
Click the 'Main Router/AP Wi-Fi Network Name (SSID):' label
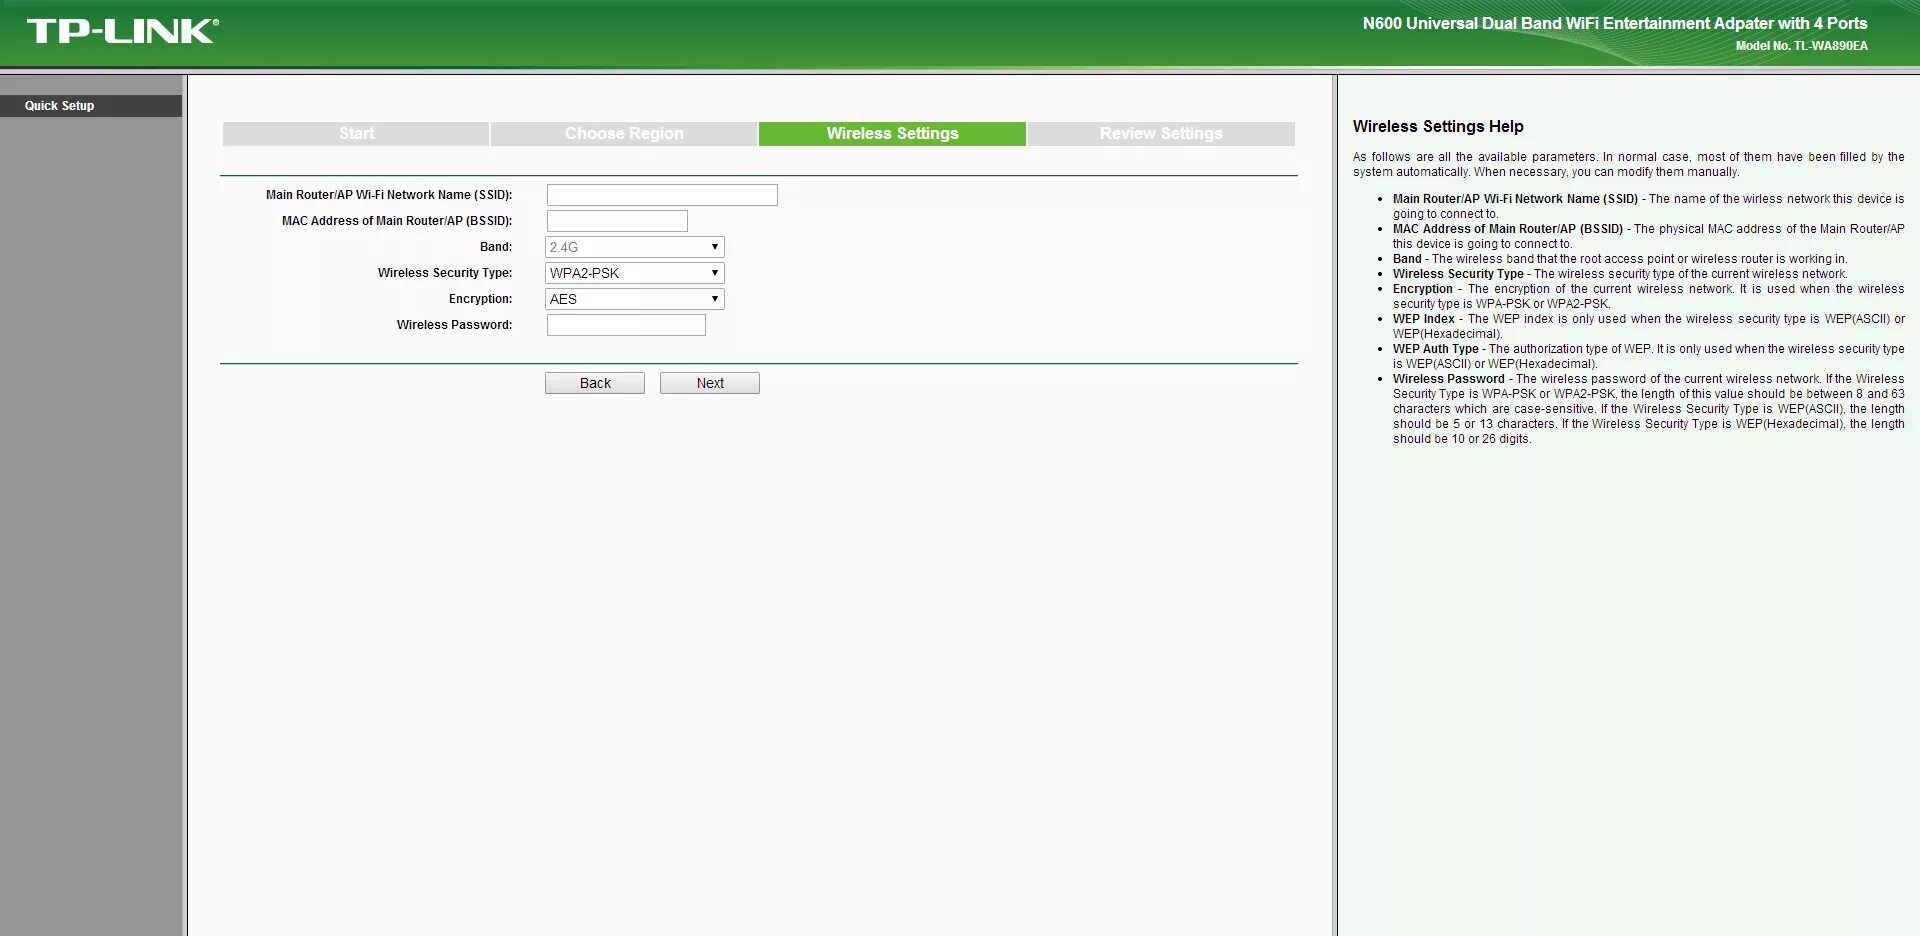tap(389, 195)
